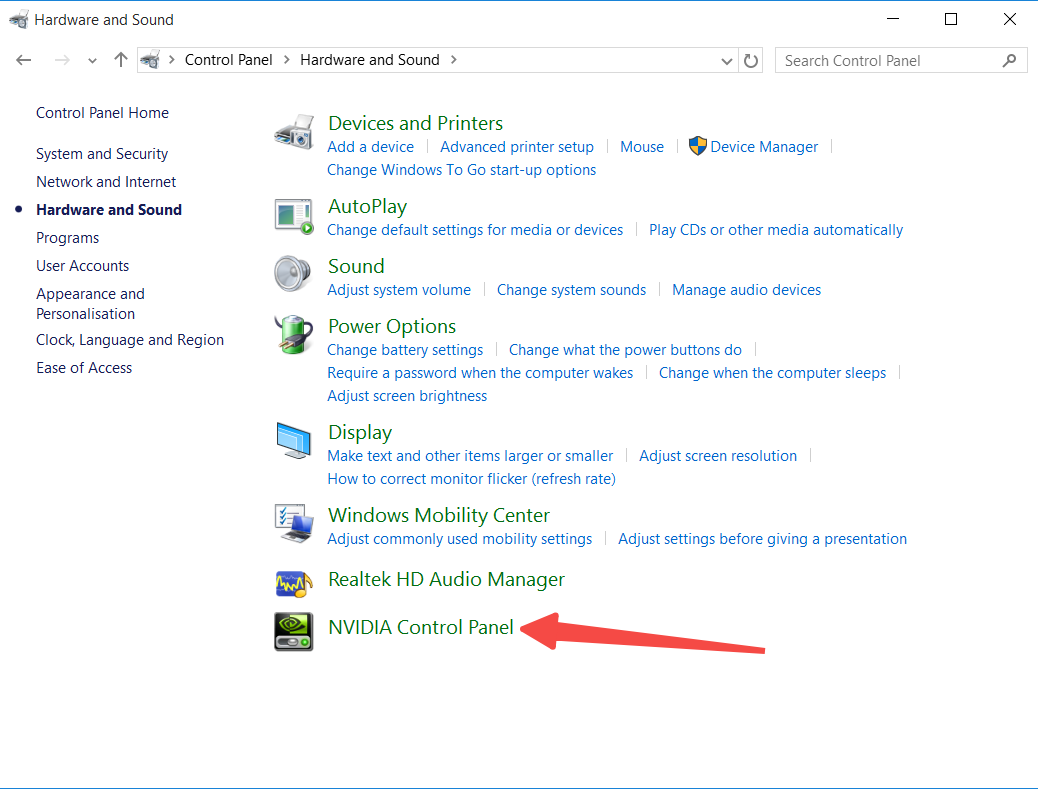Screen dimensions: 1038x789
Task: Open the Realtek HD Audio Manager heading
Action: click(x=446, y=579)
